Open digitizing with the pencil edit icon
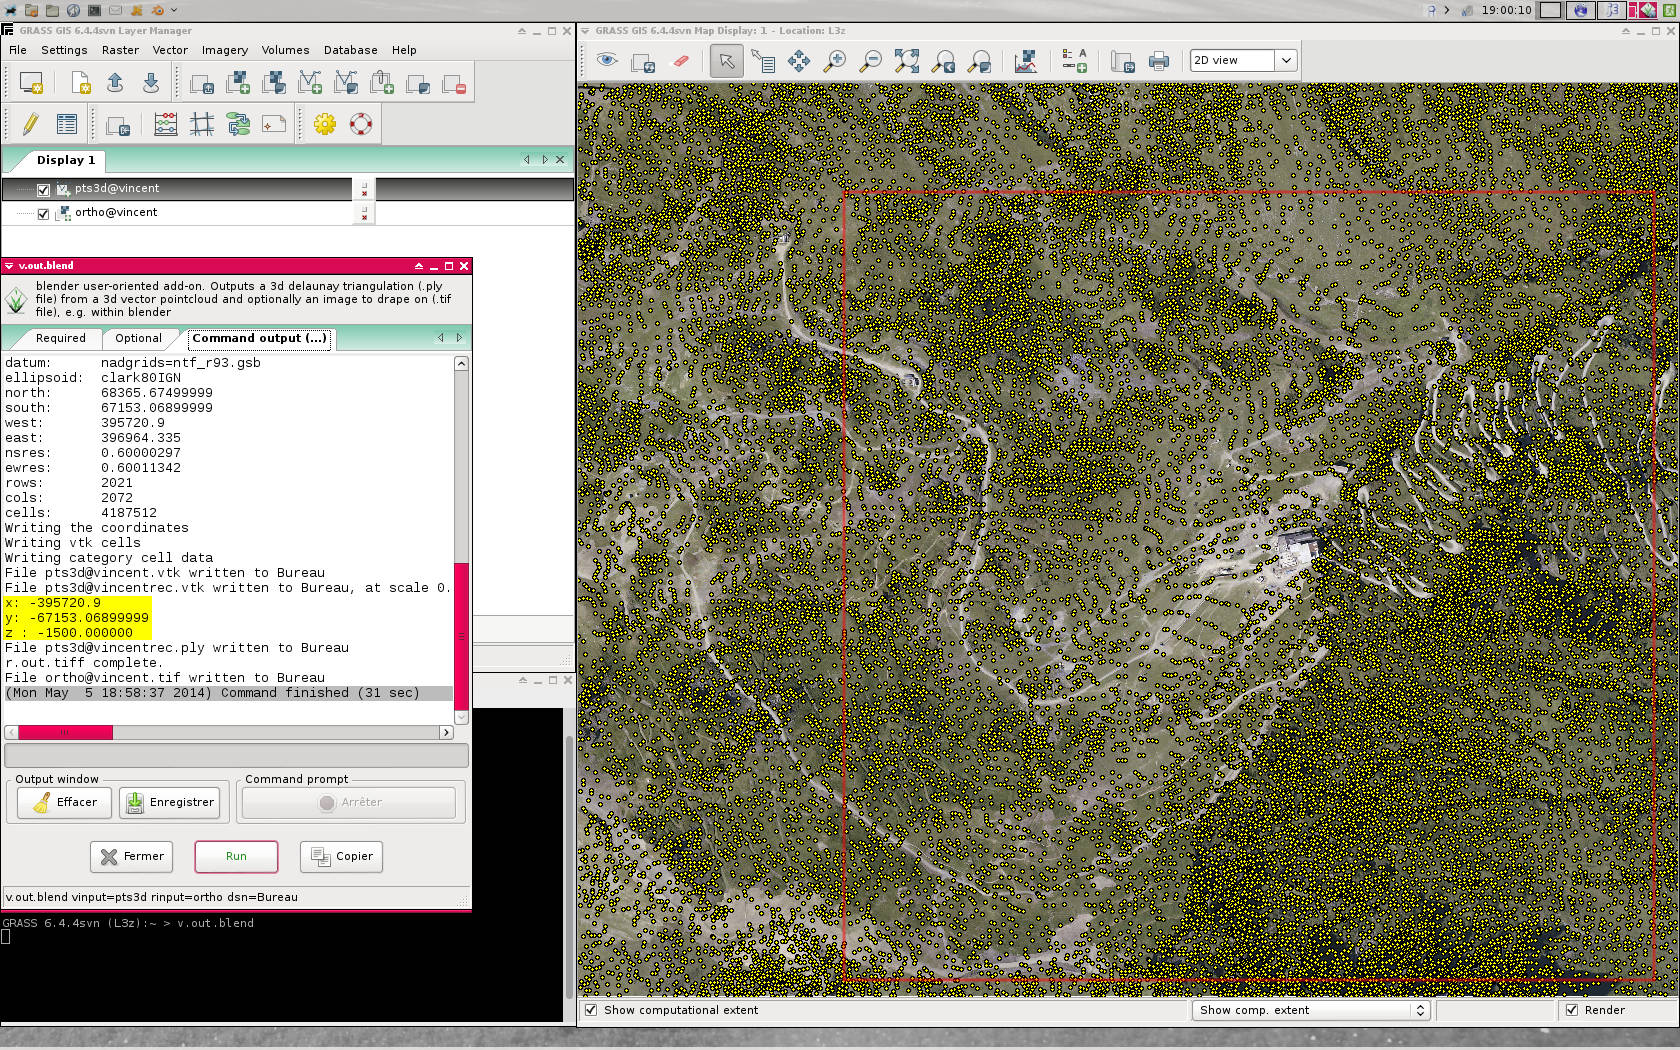 pos(30,124)
